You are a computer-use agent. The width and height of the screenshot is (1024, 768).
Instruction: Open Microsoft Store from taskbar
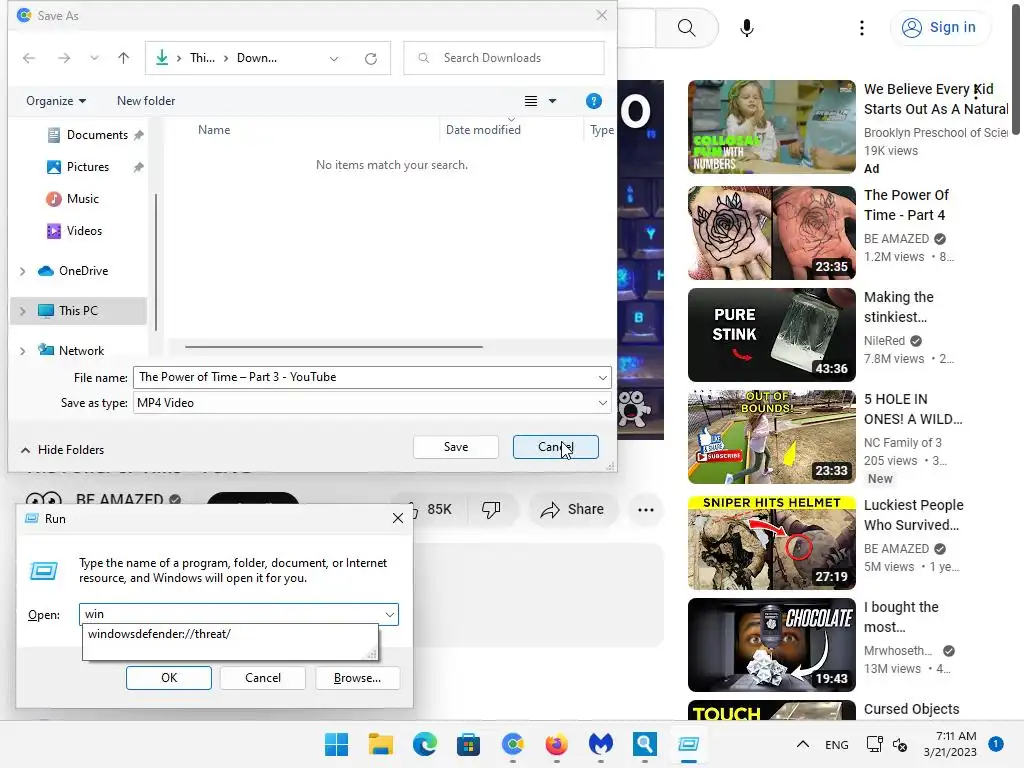[468, 744]
